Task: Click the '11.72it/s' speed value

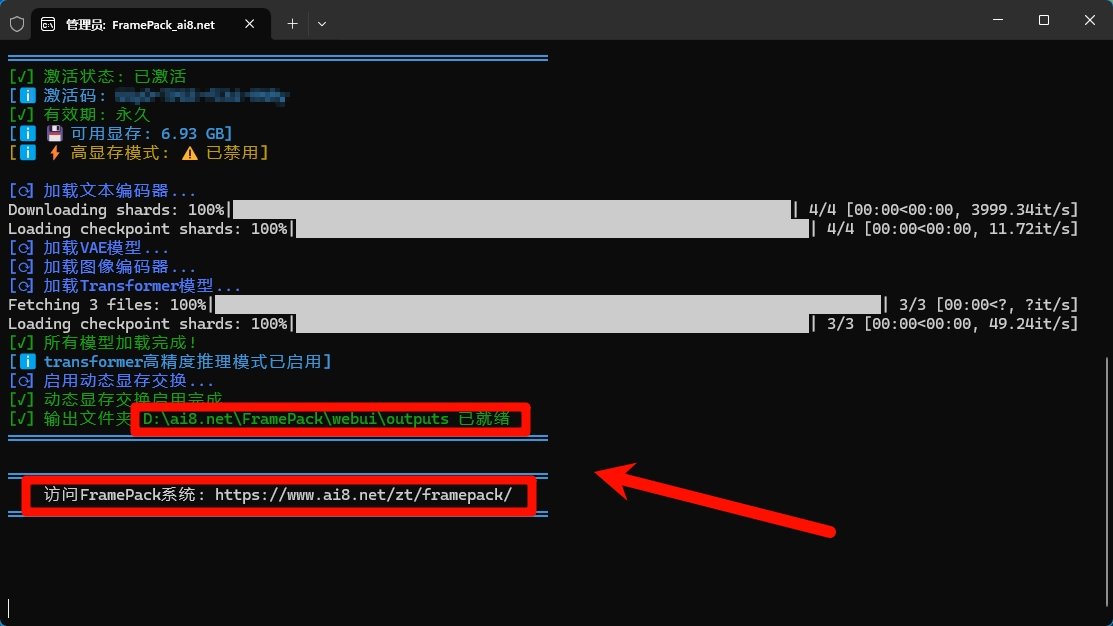Action: [1029, 229]
